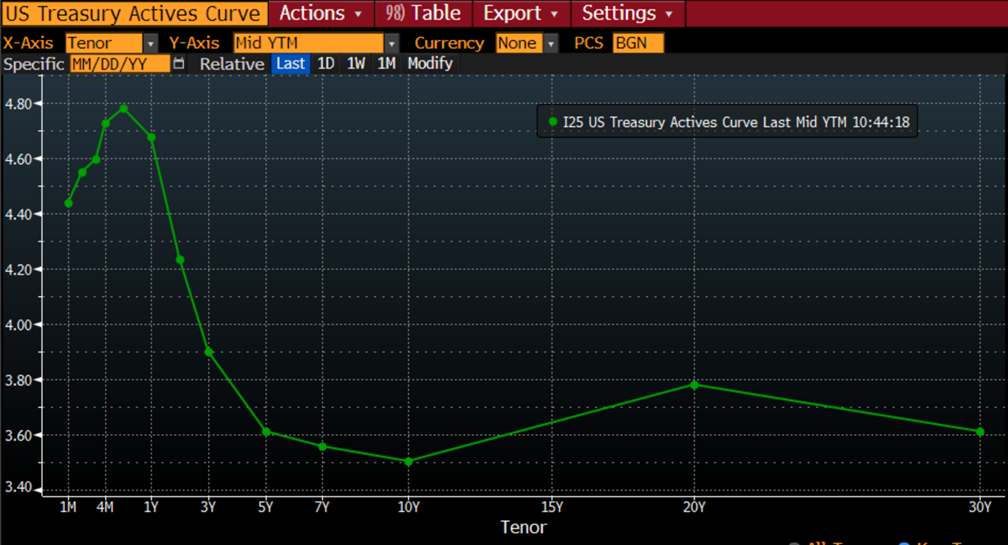Toggle the 1D relative period
This screenshot has height=545, width=1008.
pos(326,63)
